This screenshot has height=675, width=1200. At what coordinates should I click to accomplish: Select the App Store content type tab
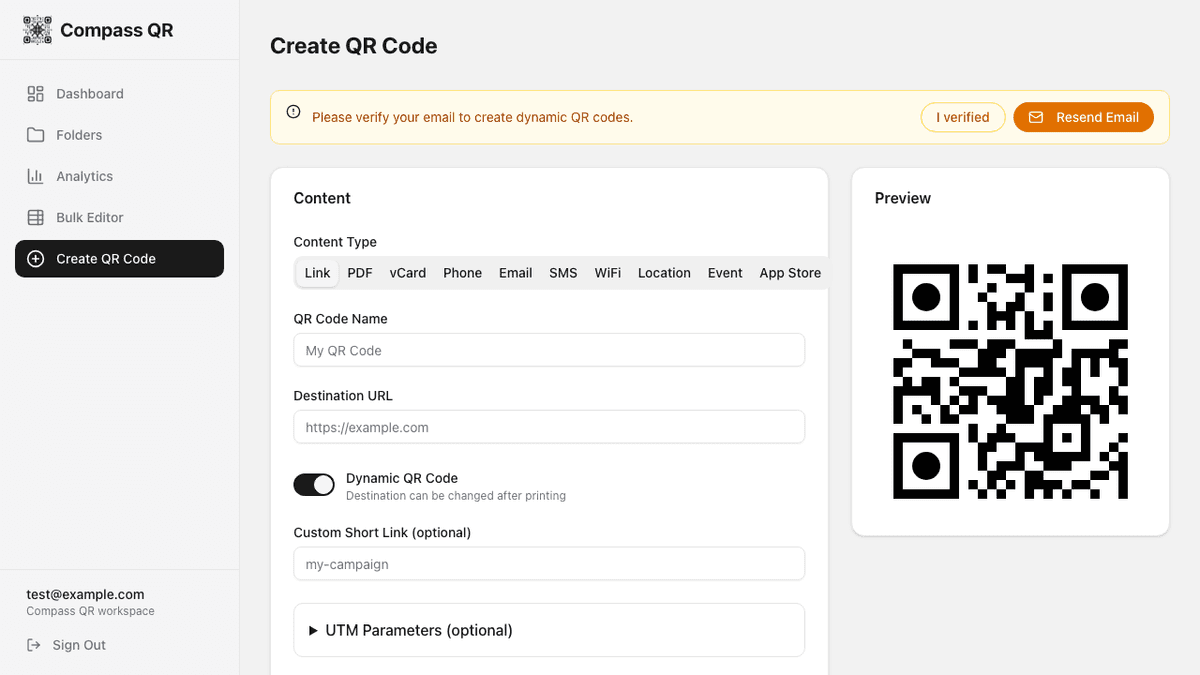tap(790, 273)
